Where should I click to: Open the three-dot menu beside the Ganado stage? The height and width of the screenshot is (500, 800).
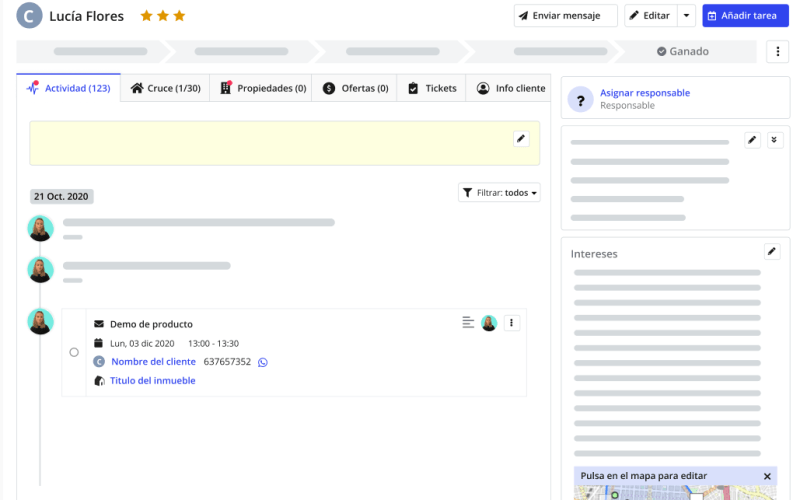[x=777, y=52]
